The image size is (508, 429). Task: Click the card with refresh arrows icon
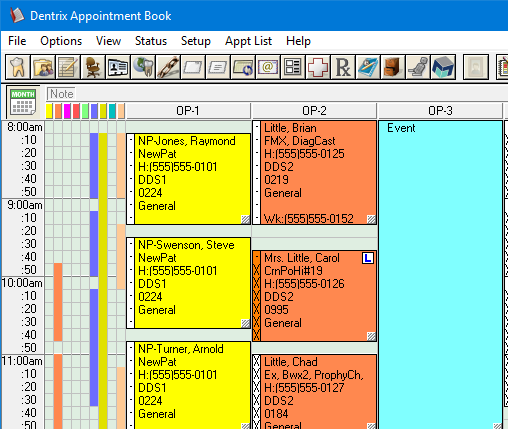pyautogui.click(x=243, y=67)
